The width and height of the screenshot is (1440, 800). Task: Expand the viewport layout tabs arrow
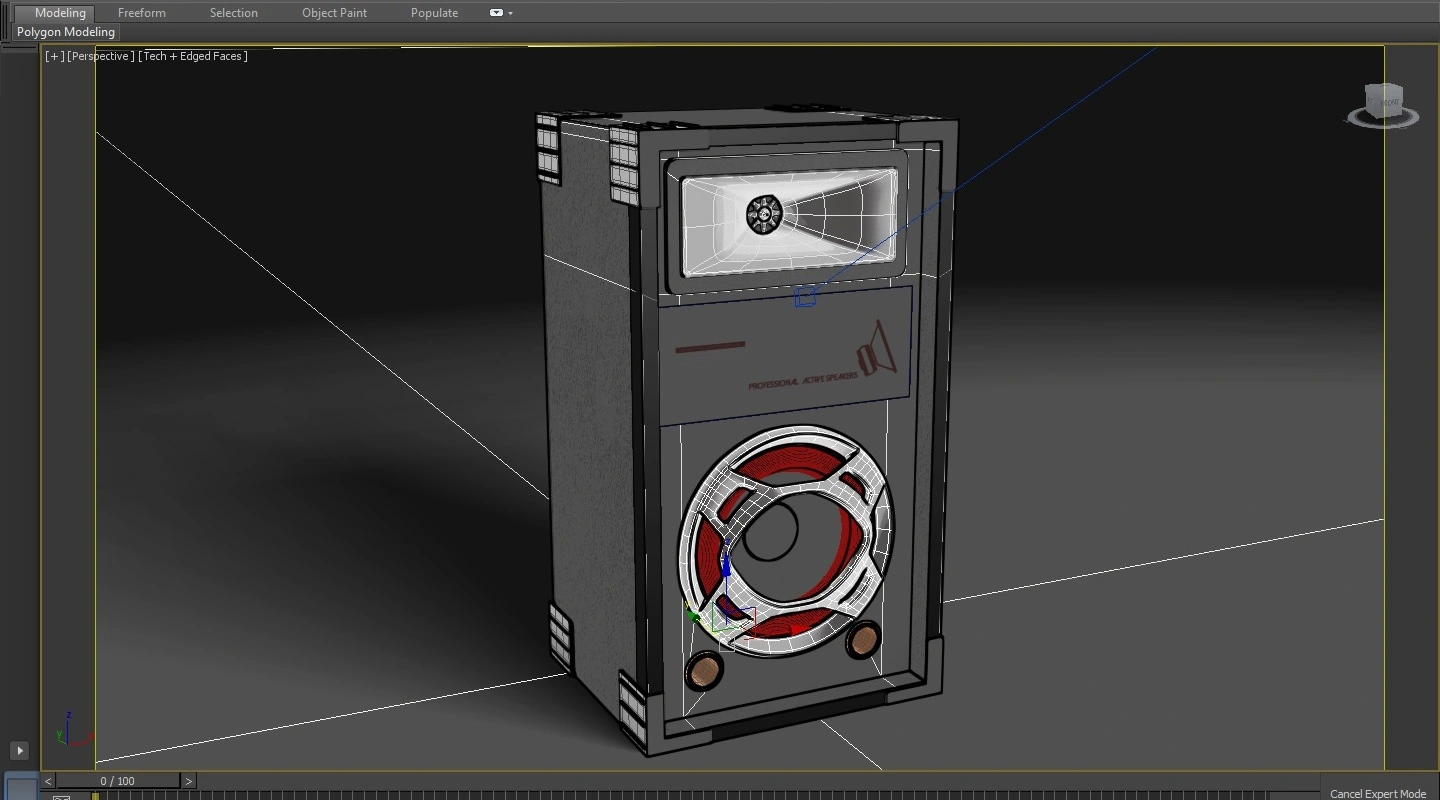coord(19,750)
